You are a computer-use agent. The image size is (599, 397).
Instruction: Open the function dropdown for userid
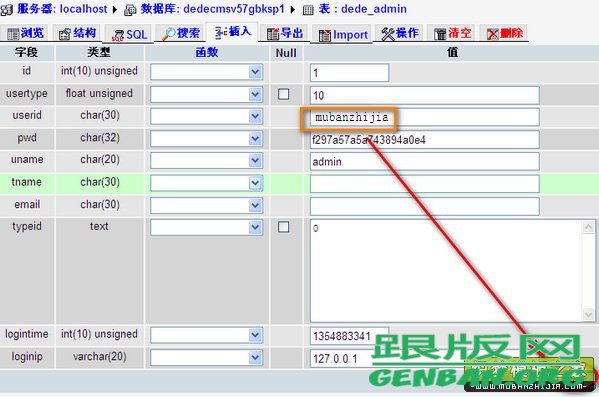207,116
